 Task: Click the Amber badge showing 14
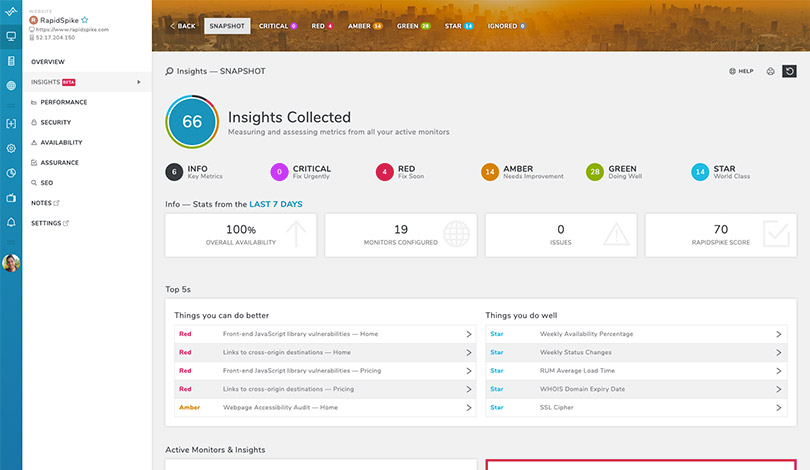click(x=490, y=172)
